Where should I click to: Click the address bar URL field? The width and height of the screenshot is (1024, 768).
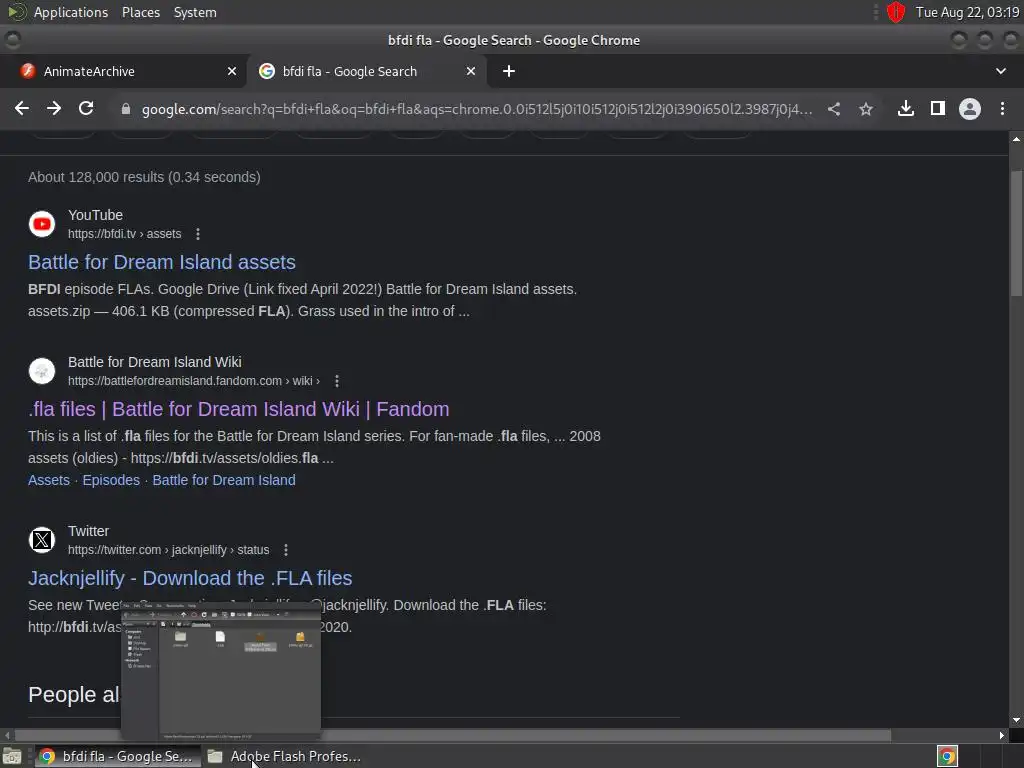tap(477, 109)
